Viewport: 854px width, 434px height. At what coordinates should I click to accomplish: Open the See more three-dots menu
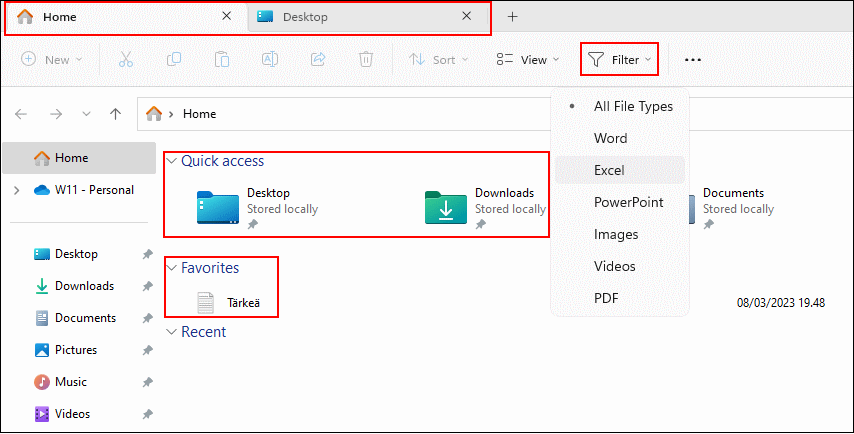pos(693,60)
